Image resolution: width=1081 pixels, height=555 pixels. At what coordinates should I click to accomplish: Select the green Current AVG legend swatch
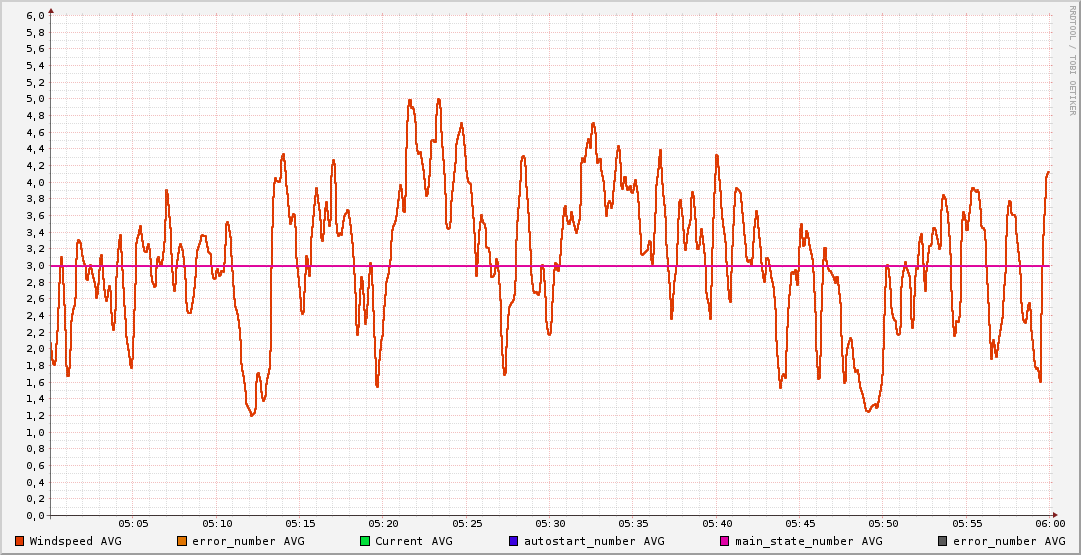(365, 541)
